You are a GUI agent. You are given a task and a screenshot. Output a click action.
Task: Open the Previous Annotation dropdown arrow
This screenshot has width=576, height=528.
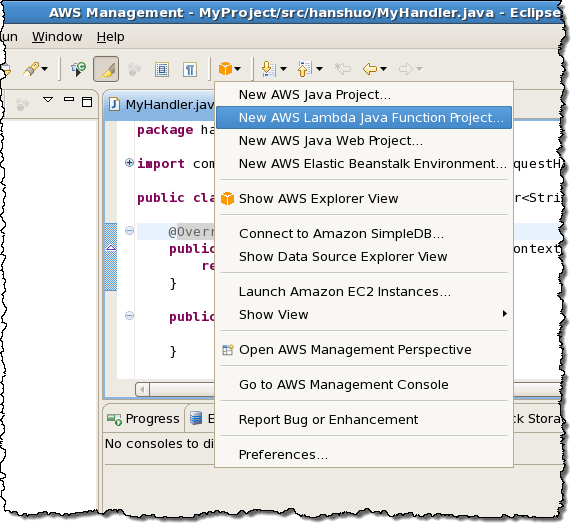click(x=320, y=69)
